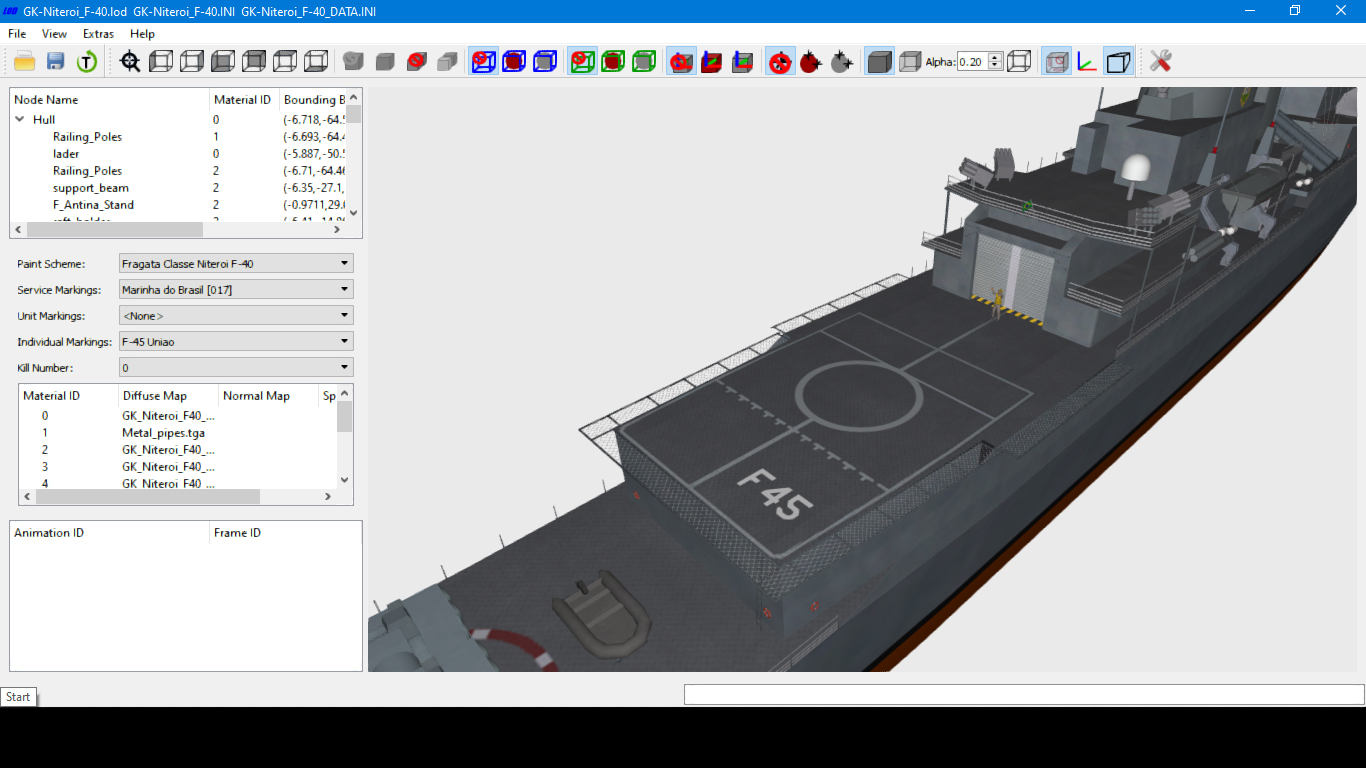Select green wireframe box with red fill
The width and height of the screenshot is (1366, 768).
coord(613,62)
